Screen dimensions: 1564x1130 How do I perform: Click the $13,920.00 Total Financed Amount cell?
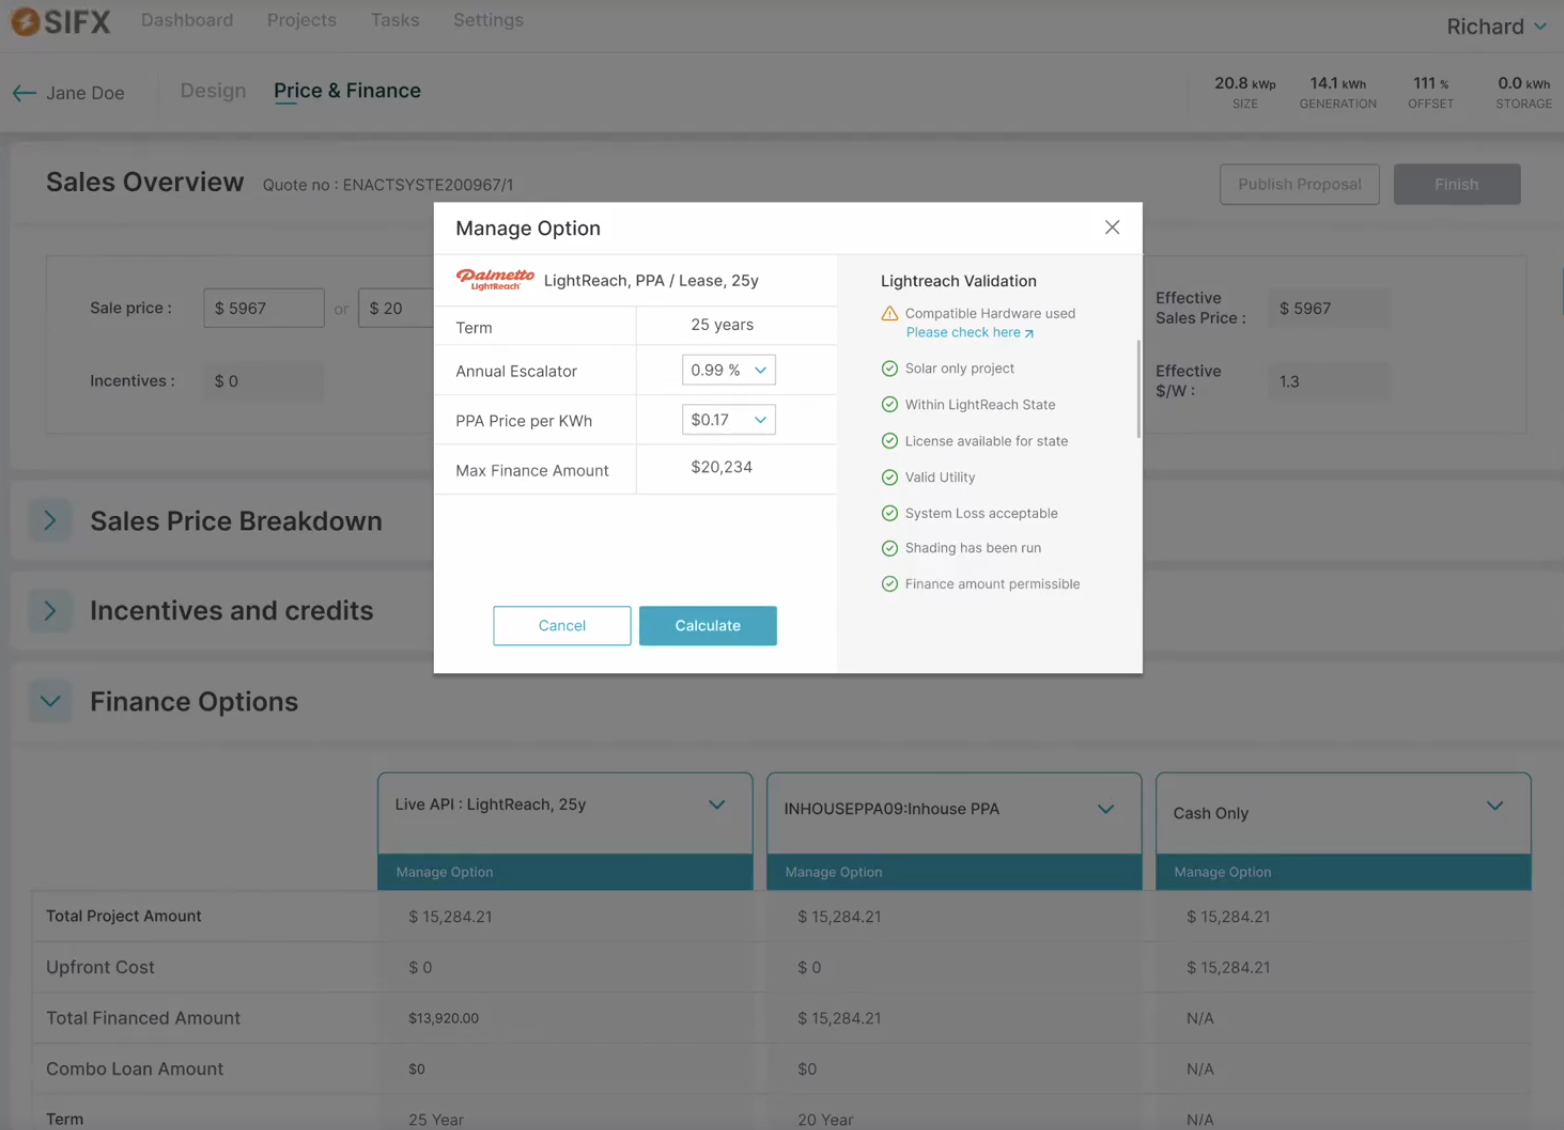click(444, 1018)
